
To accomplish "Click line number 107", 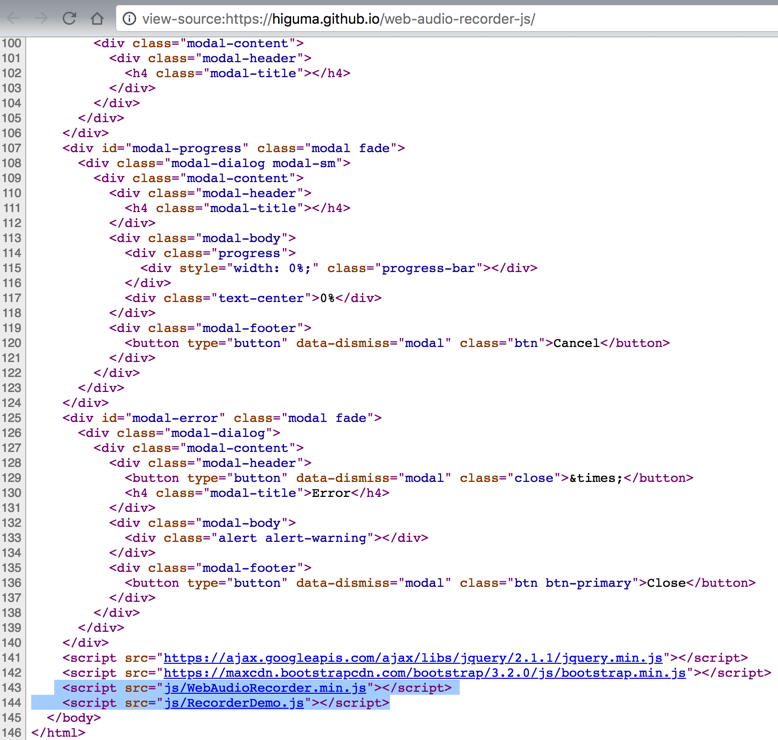I will tap(11, 148).
